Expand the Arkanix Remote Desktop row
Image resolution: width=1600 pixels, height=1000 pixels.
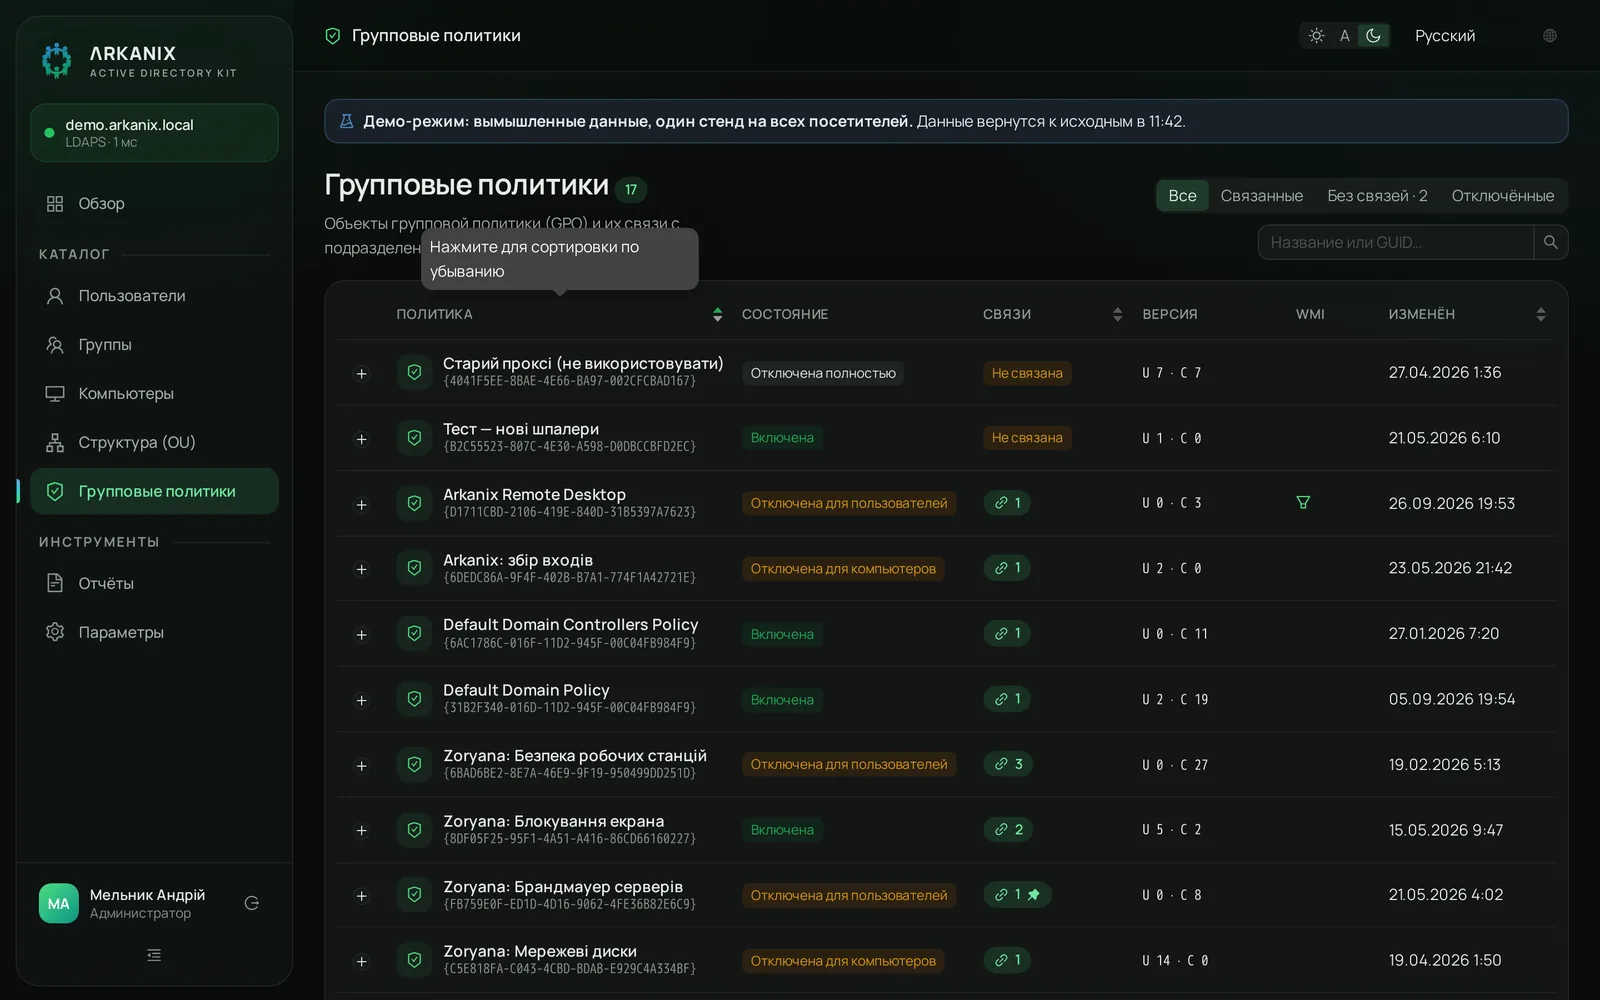coord(362,505)
